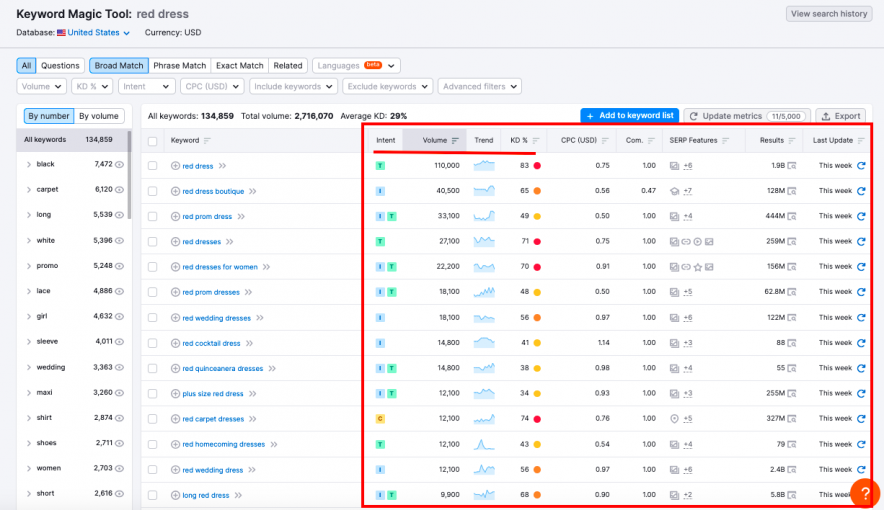Open SERP snapshot icon in red dress results
The width and height of the screenshot is (884, 510).
click(x=792, y=165)
